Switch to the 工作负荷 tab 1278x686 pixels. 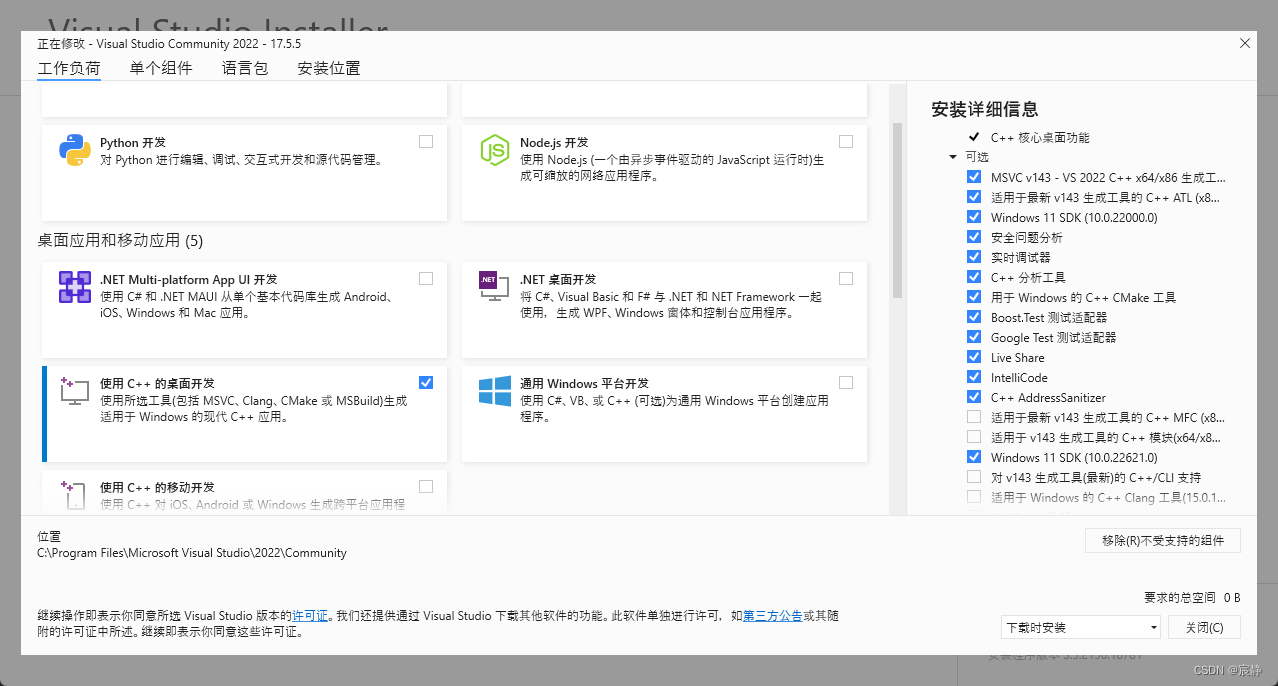coord(69,68)
